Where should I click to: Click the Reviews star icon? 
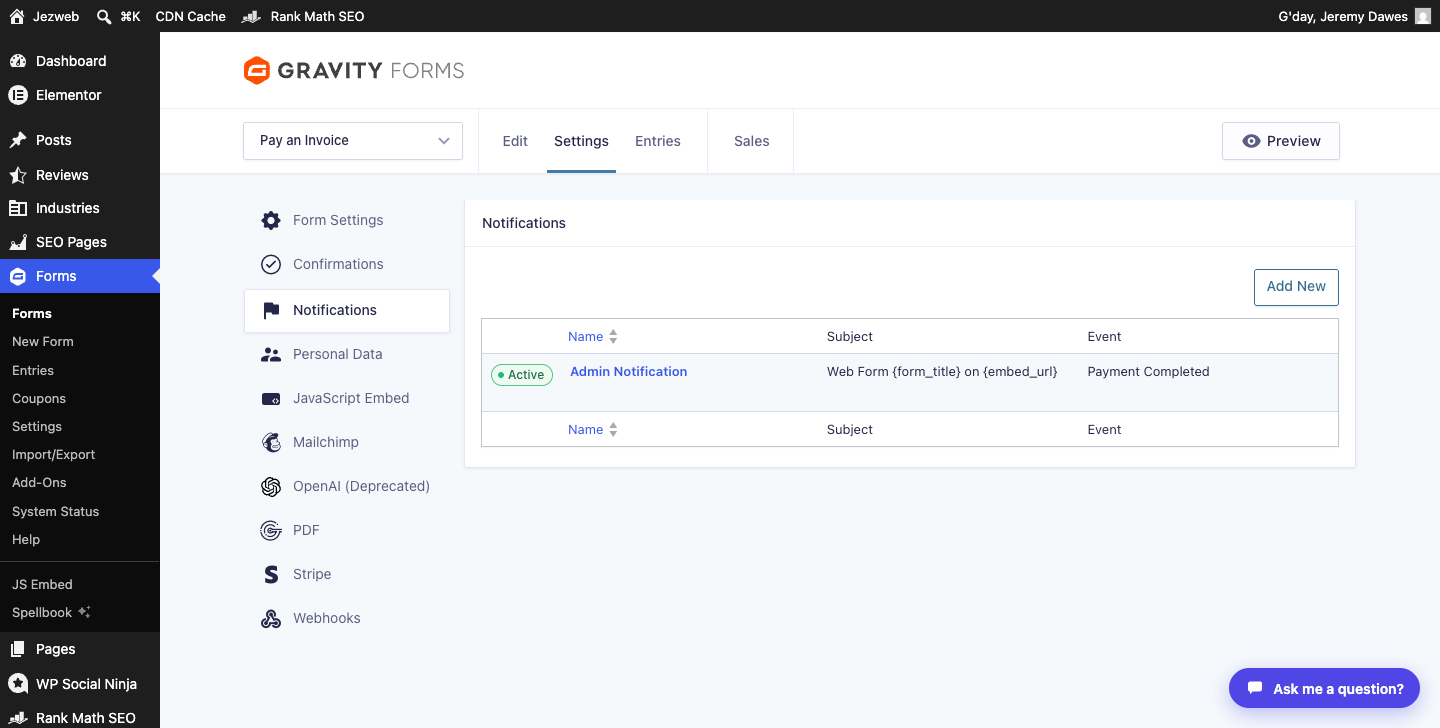tap(18, 175)
